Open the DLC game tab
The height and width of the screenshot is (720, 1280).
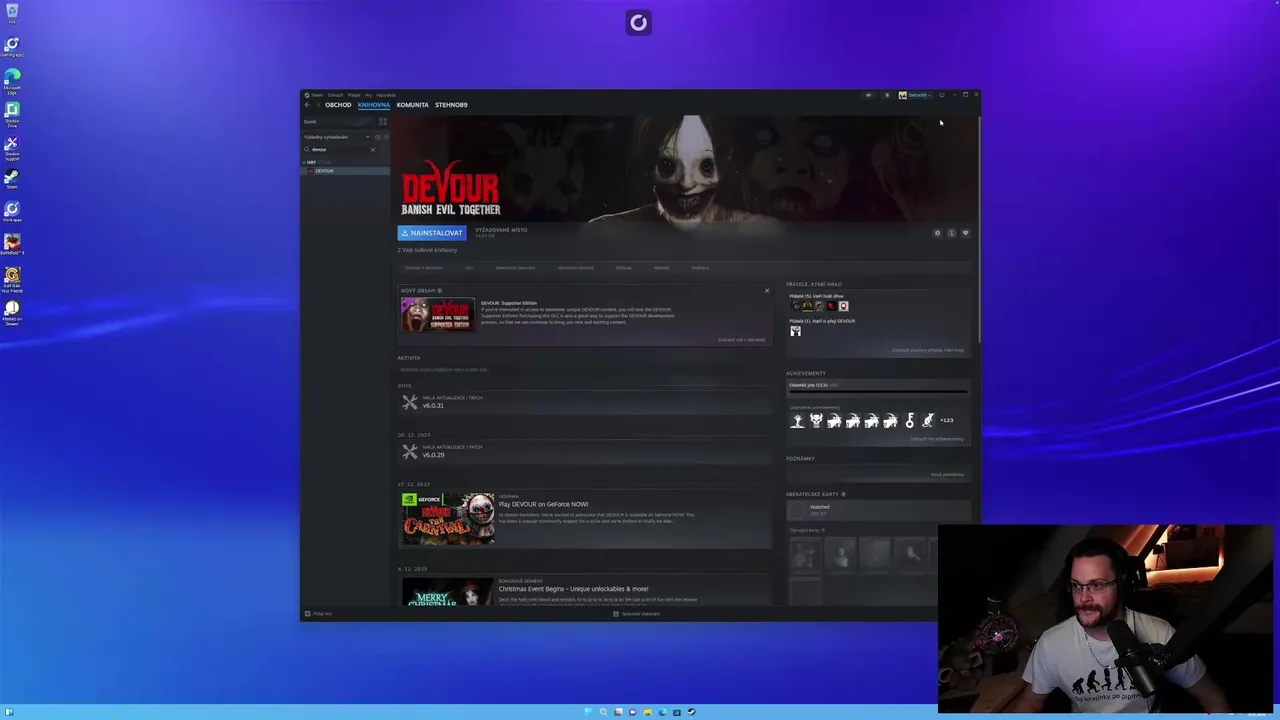pyautogui.click(x=469, y=268)
